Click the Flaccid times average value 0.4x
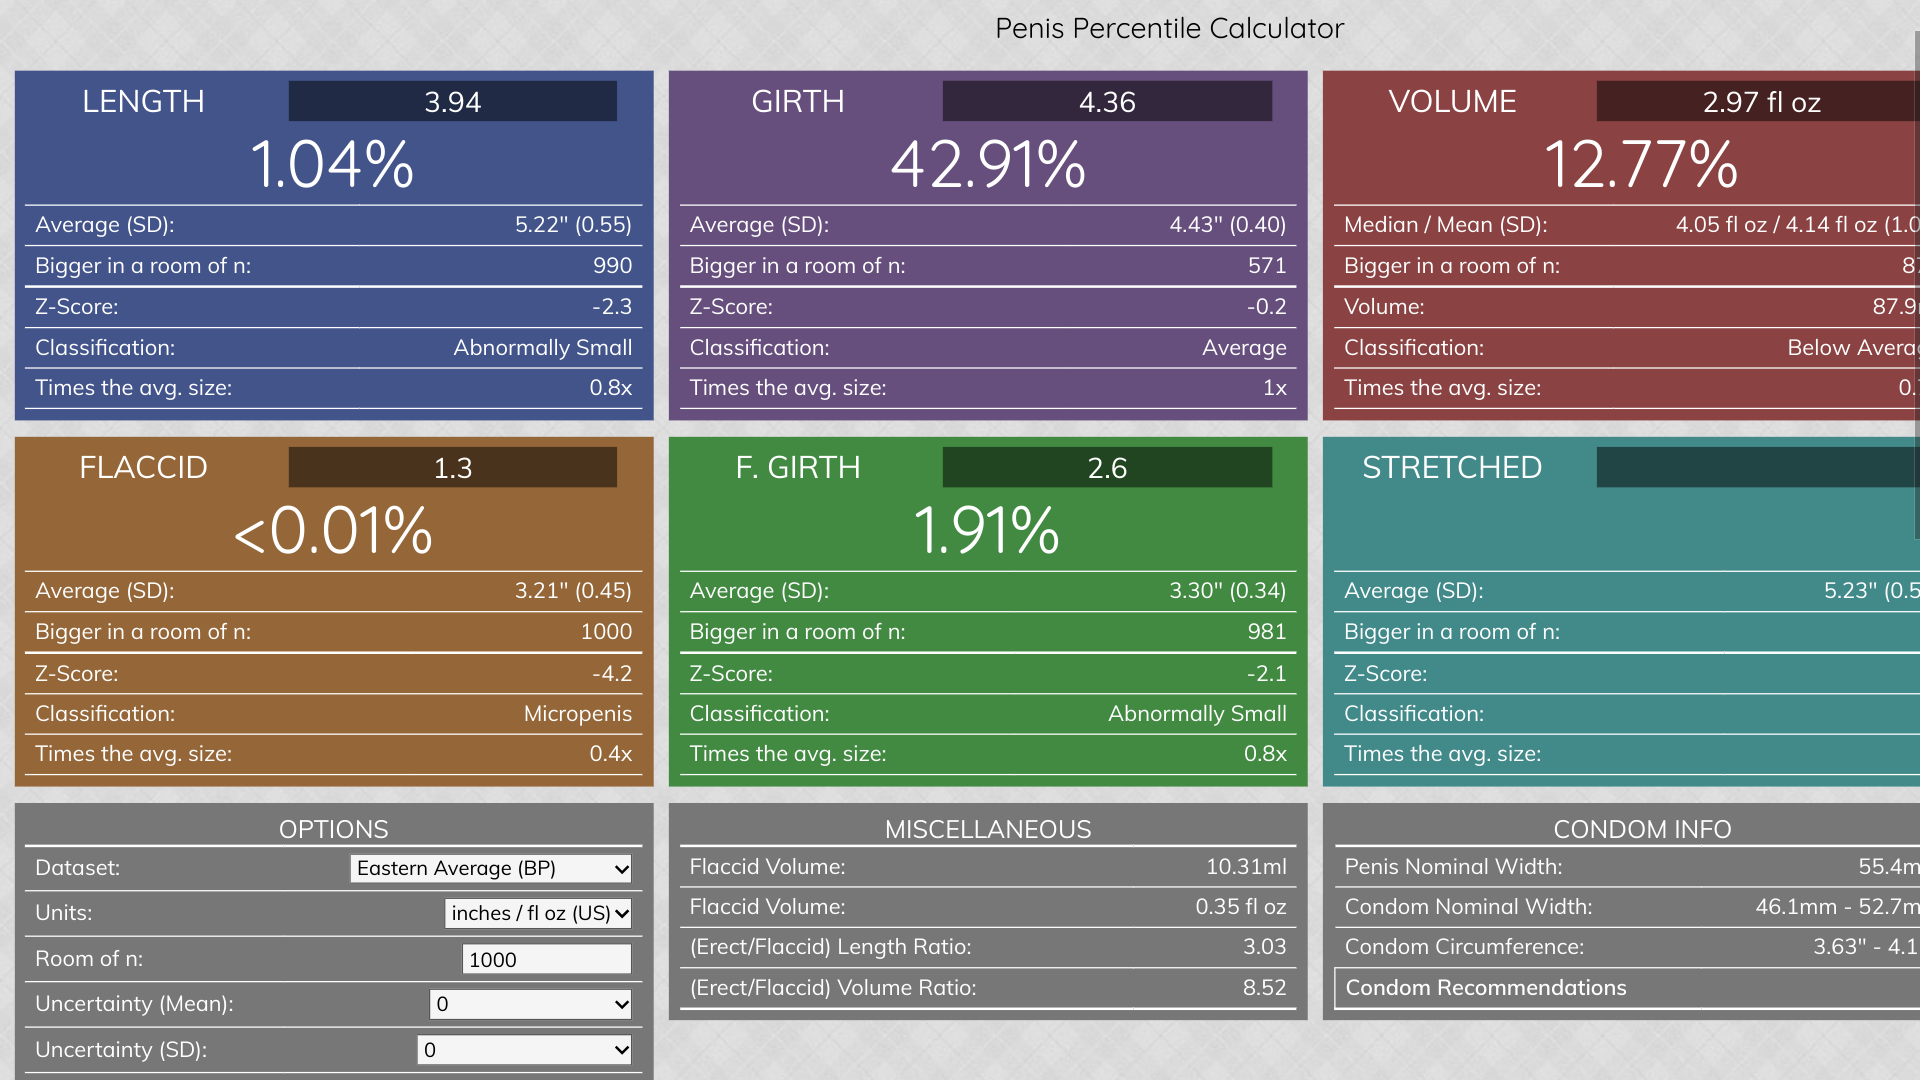The width and height of the screenshot is (1920, 1080). 610,754
